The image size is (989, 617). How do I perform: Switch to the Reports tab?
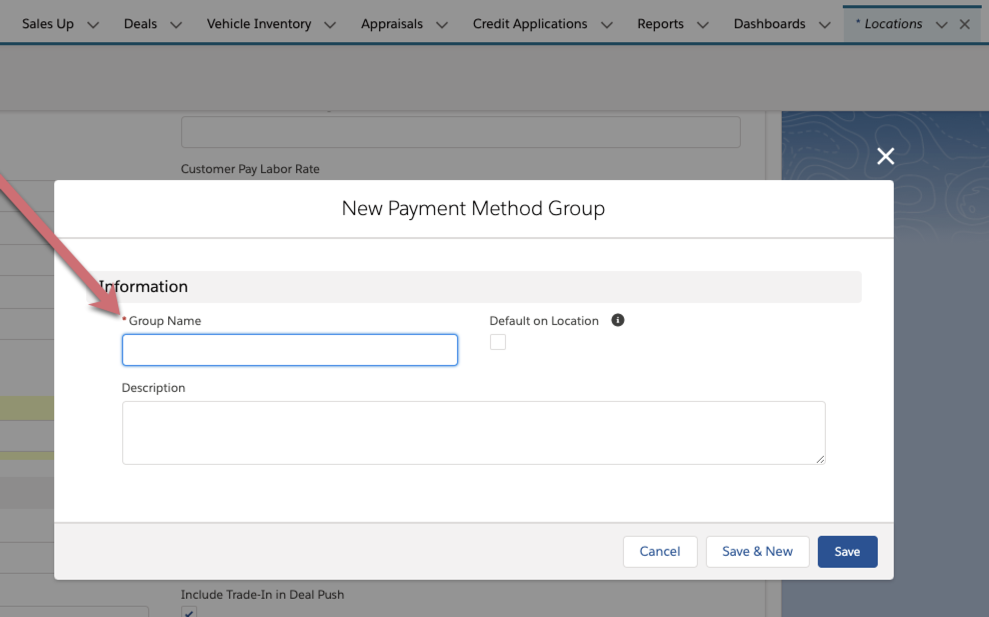(660, 24)
